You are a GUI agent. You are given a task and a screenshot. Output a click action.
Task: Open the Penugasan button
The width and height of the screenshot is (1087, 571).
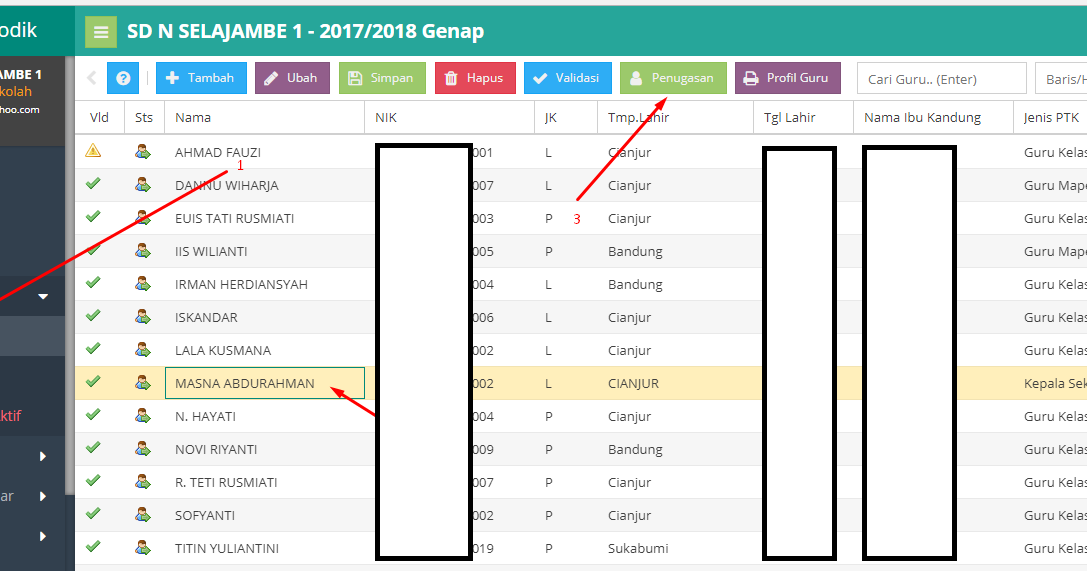673,78
